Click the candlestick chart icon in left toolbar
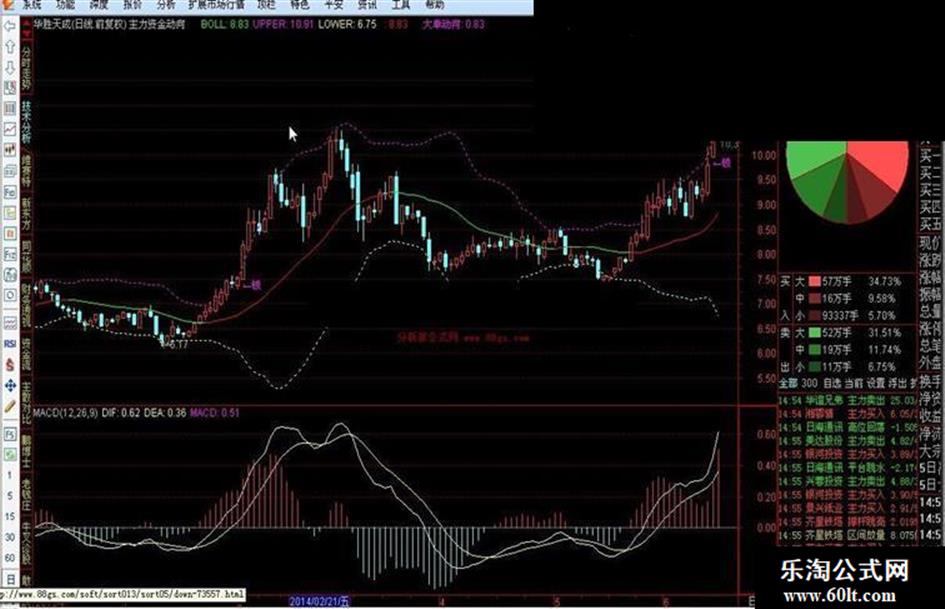The width and height of the screenshot is (945, 609). click(10, 150)
